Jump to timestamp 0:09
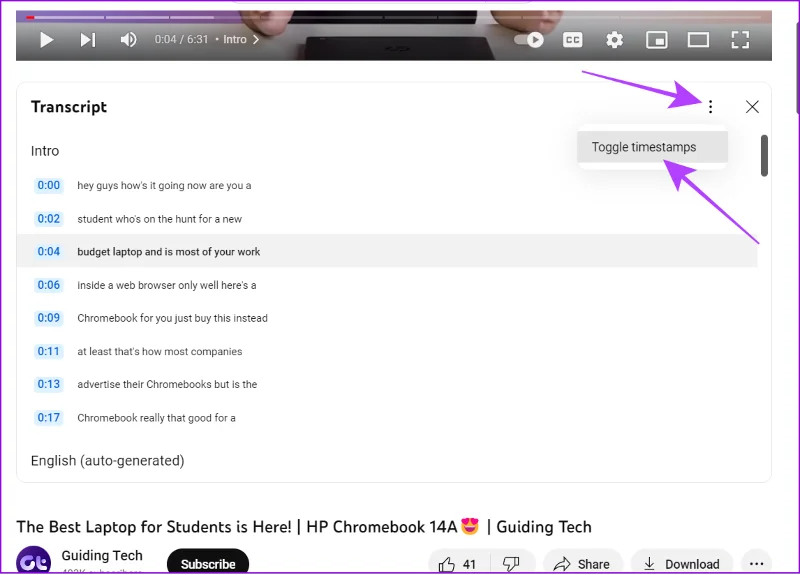Viewport: 800px width, 575px height. [48, 318]
